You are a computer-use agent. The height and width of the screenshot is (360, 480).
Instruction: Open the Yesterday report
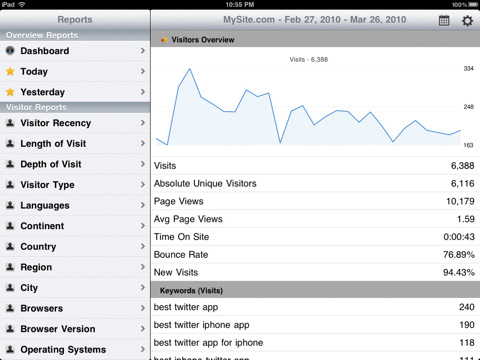[x=75, y=92]
